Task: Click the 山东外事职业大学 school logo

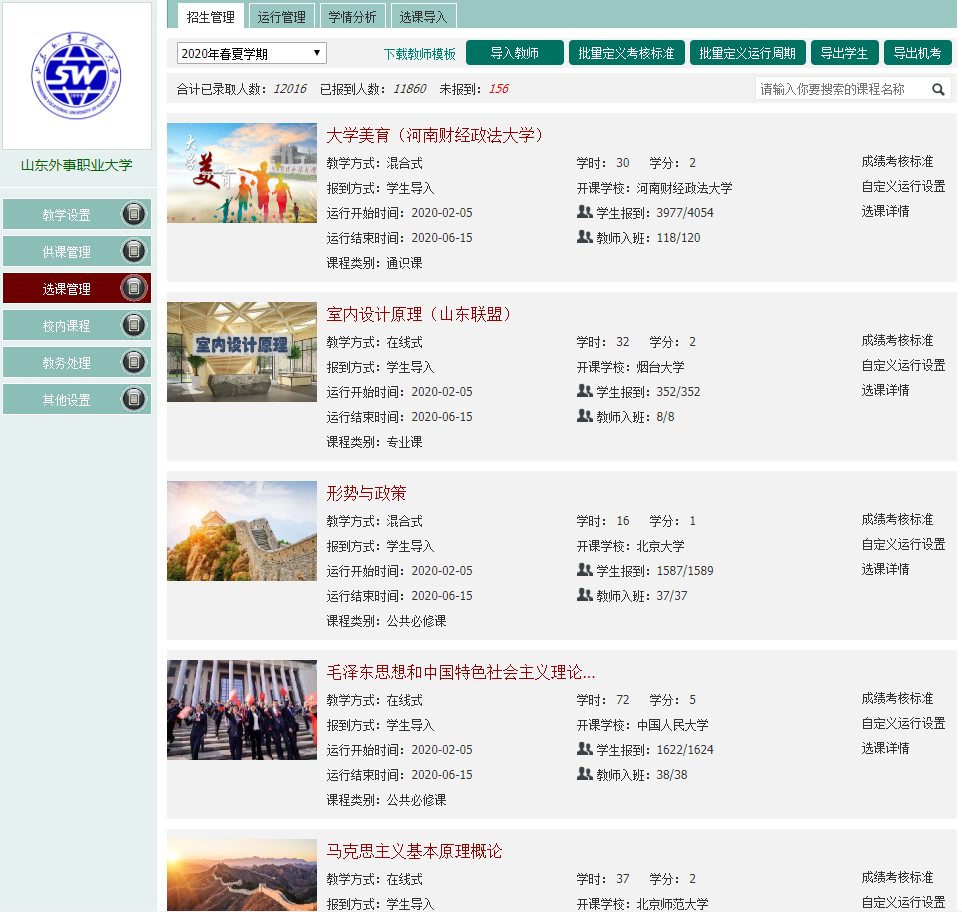Action: (76, 75)
